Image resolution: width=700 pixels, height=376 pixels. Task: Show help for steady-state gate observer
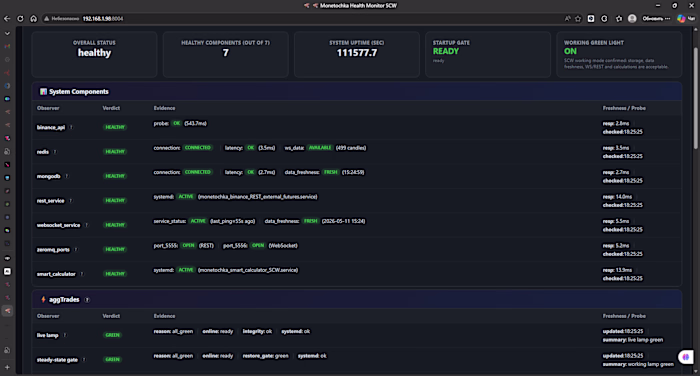click(x=84, y=359)
